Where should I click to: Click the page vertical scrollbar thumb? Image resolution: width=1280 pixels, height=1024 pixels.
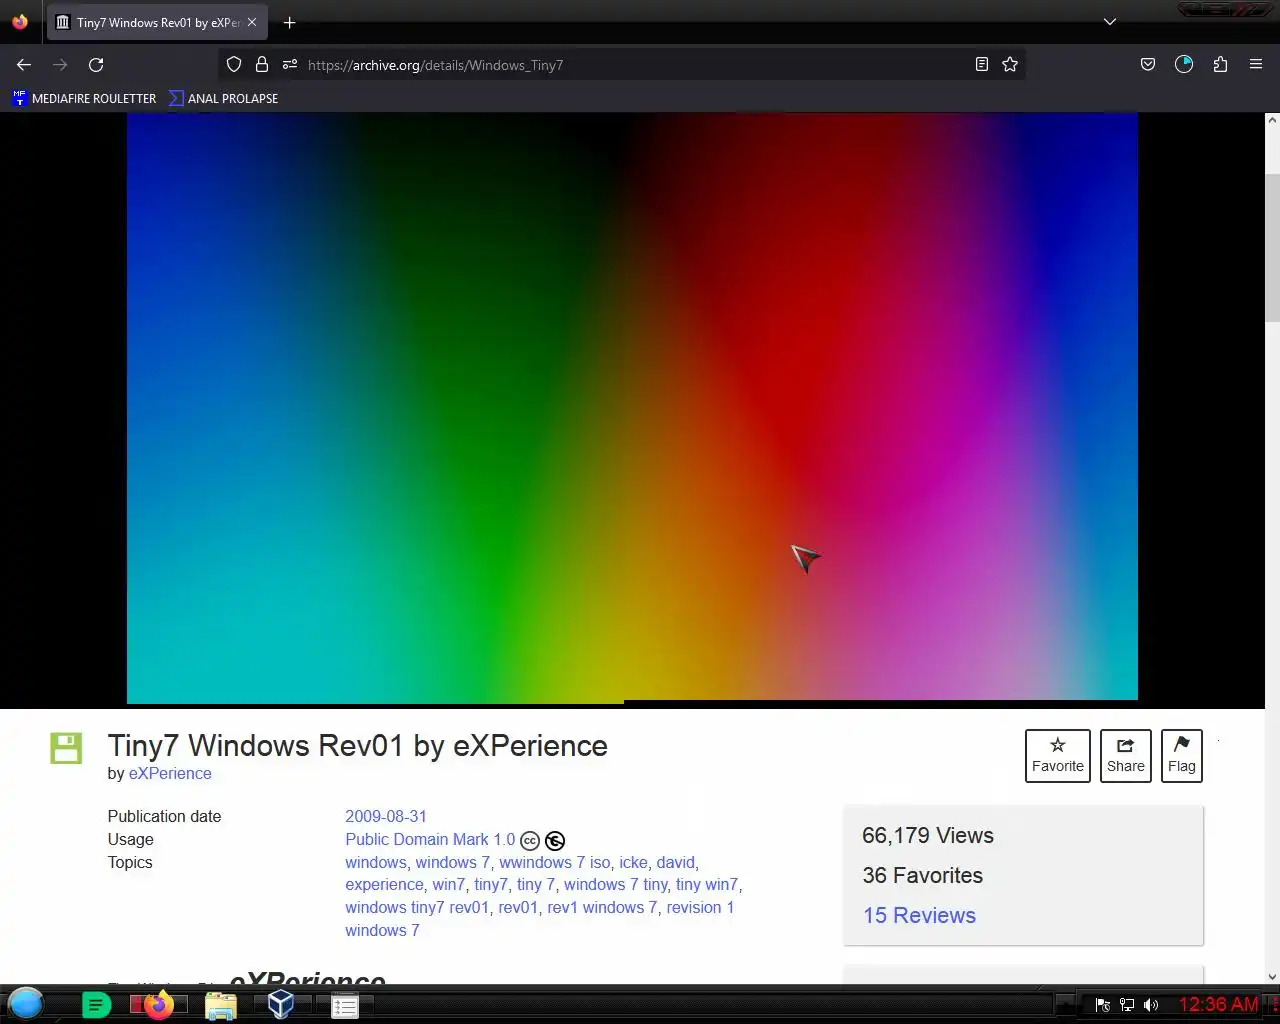coord(1272,248)
